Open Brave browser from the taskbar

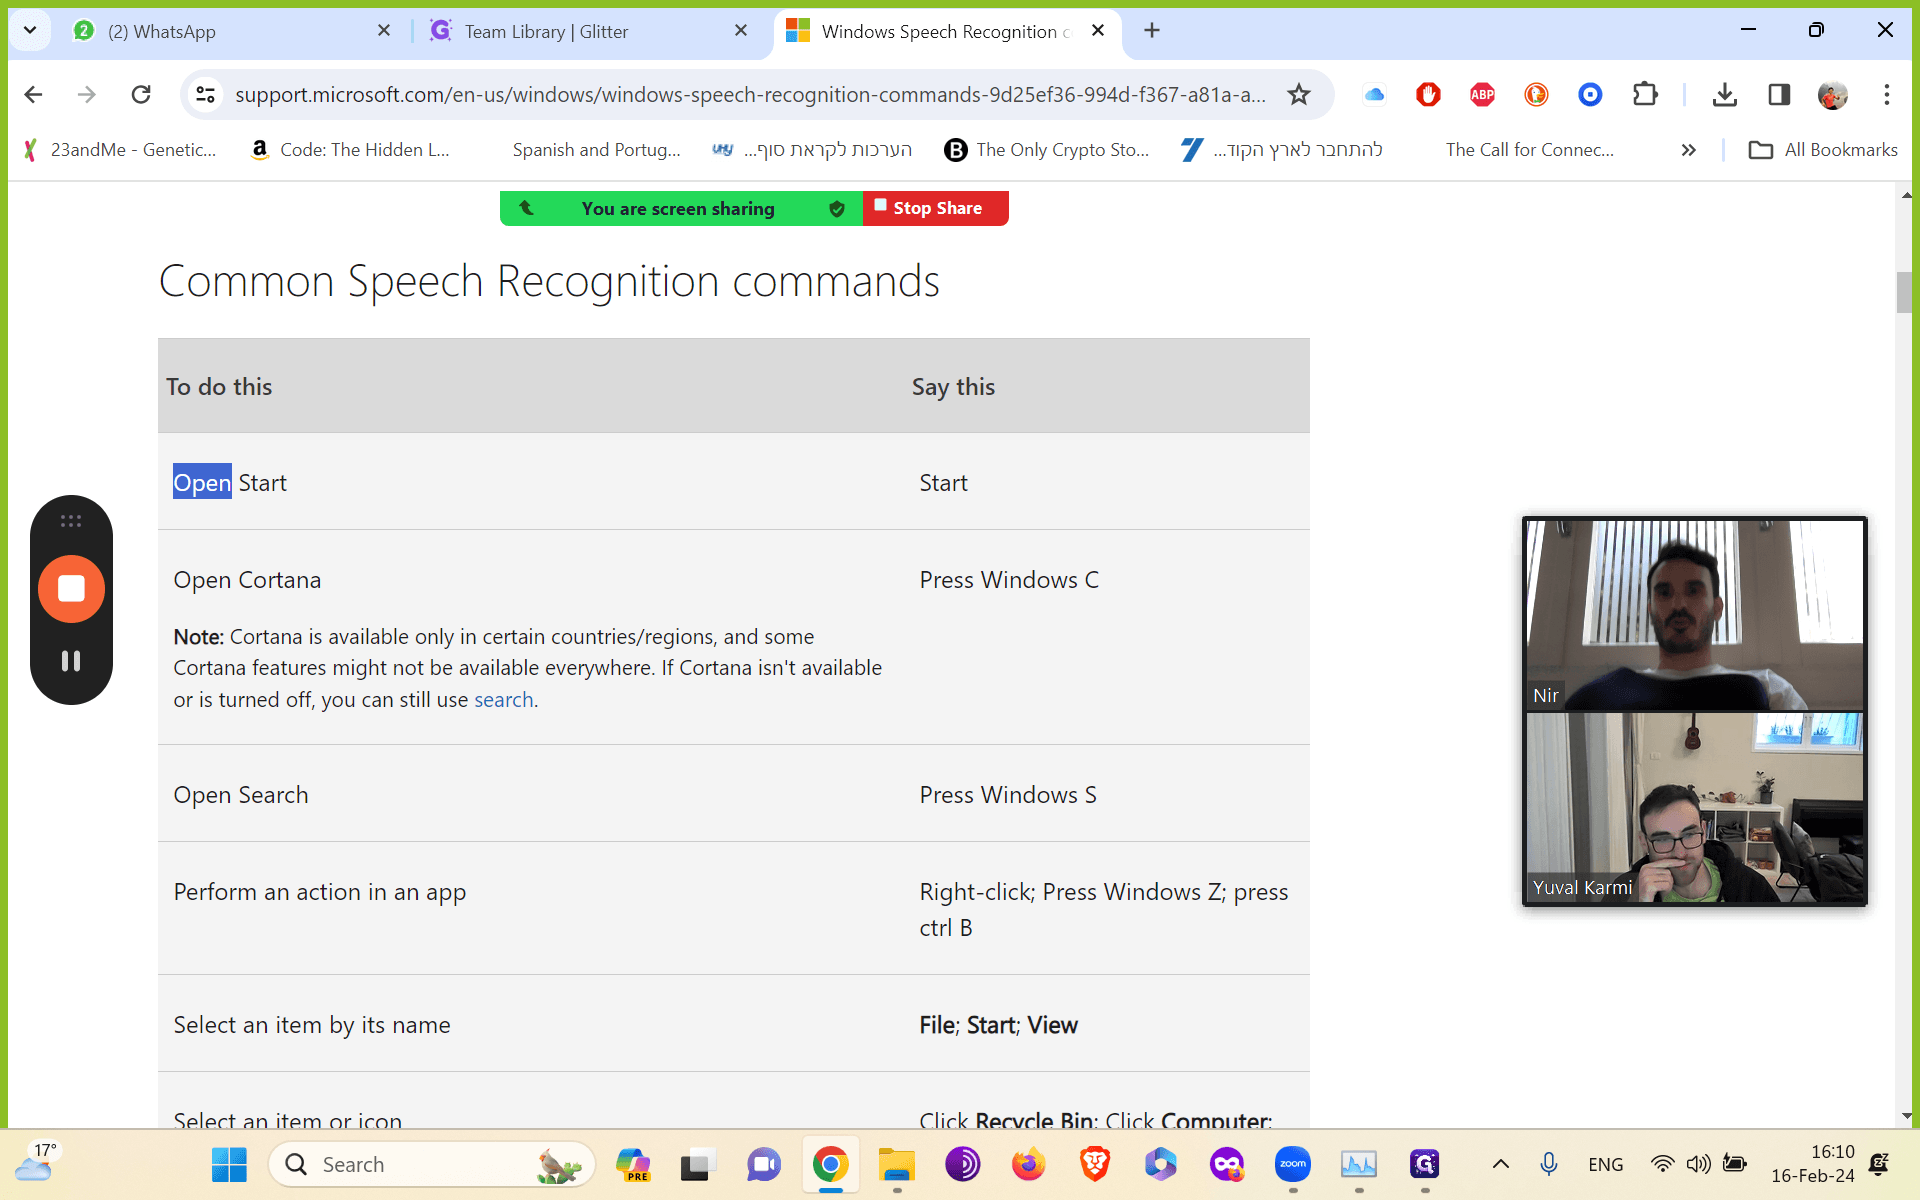(x=1095, y=1164)
